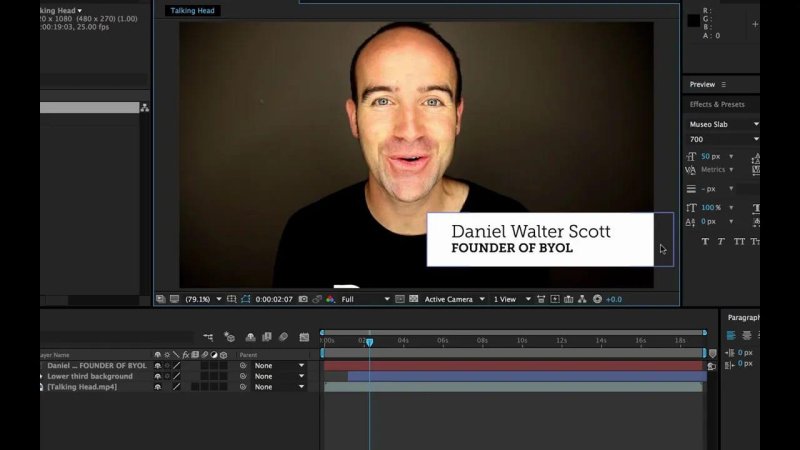Click the Always Preview This View icon
Screen dimensions: 800x450
coord(161,299)
